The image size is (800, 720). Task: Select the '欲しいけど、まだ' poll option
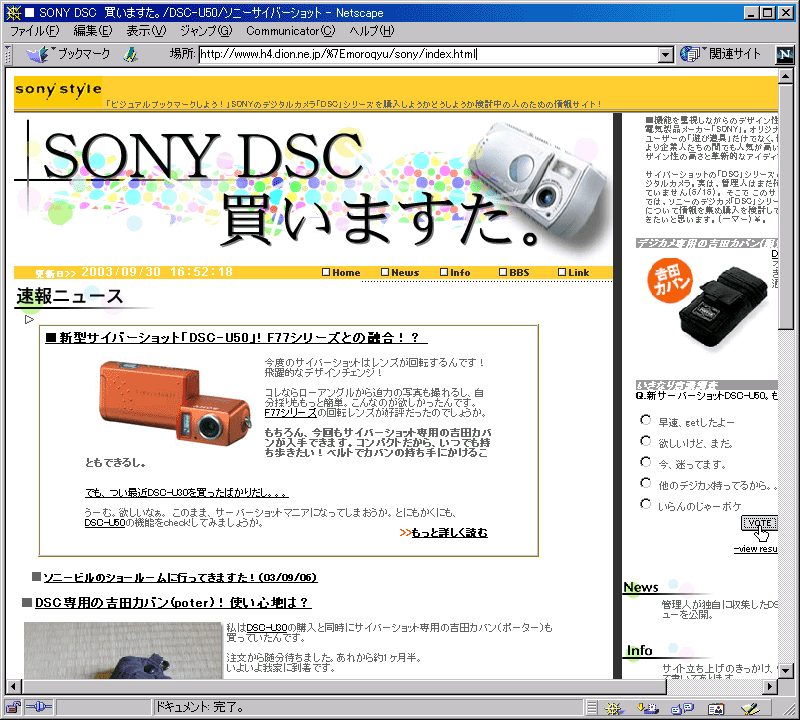(x=645, y=441)
